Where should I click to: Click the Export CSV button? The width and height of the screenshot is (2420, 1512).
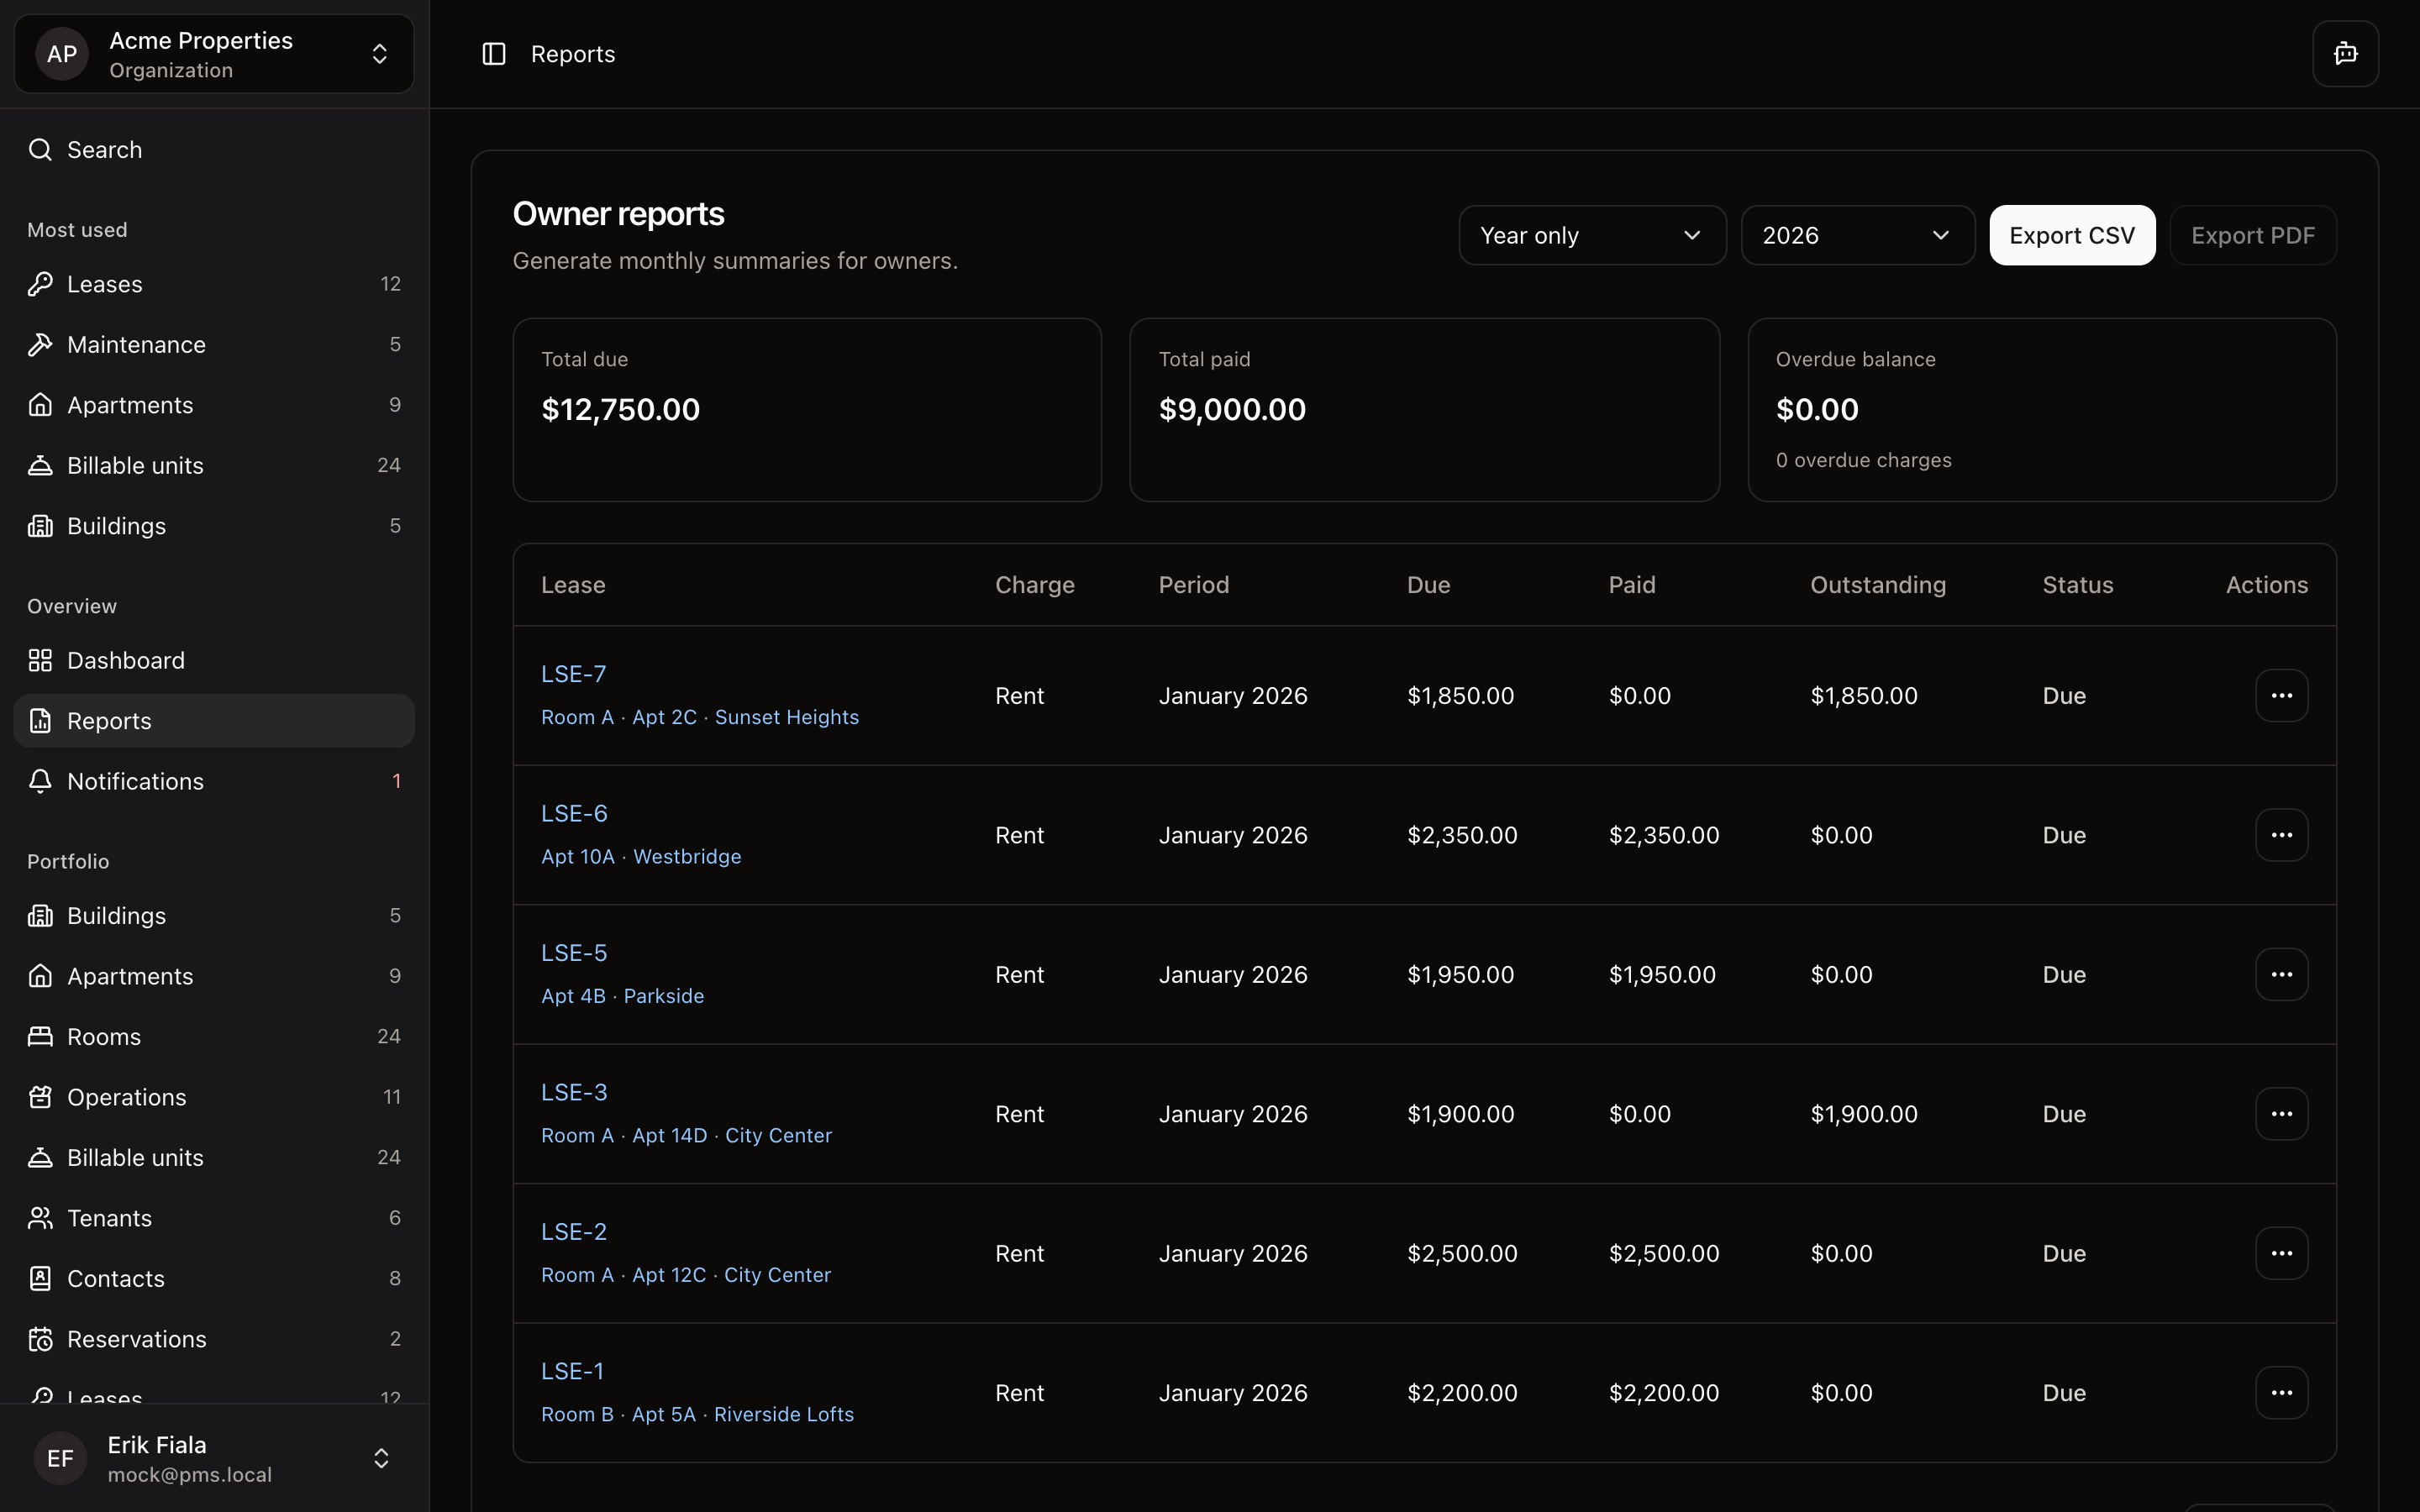(2071, 235)
